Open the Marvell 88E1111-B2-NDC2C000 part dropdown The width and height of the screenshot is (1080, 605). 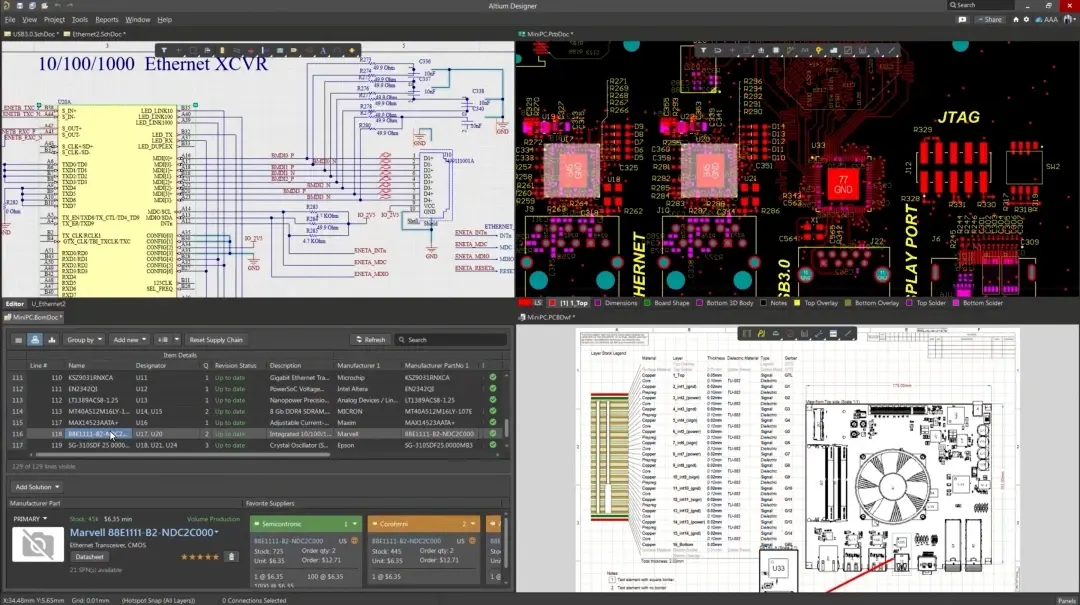pos(216,533)
